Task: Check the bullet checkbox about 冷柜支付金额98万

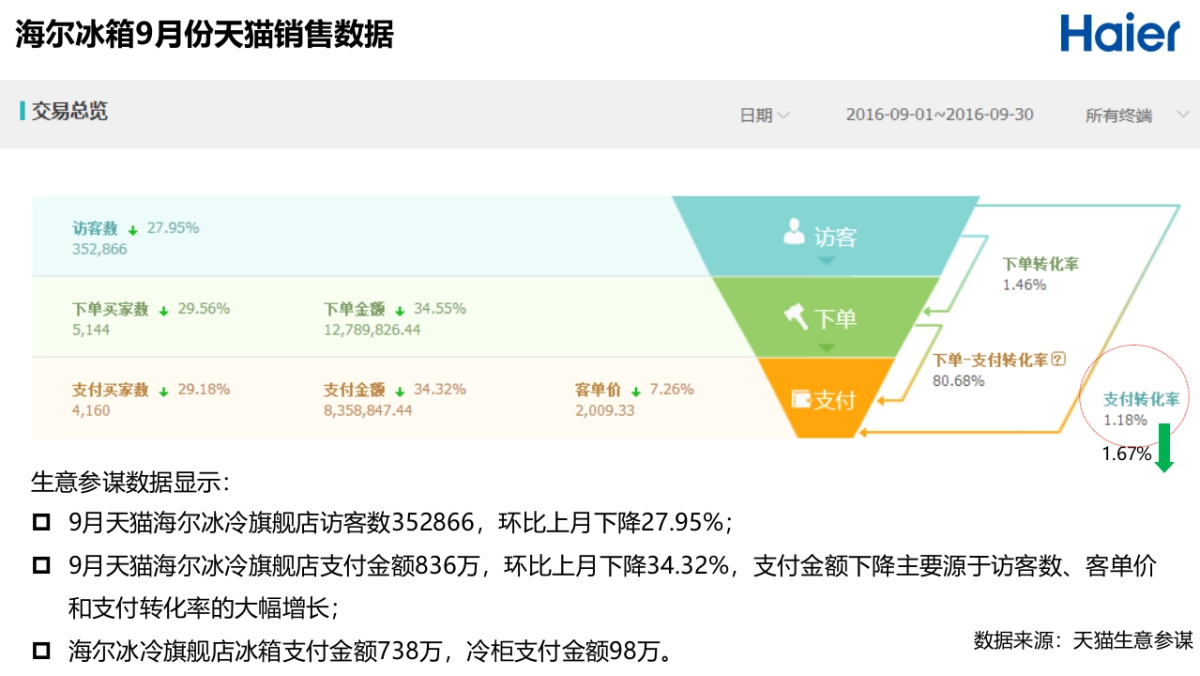Action: 42,650
